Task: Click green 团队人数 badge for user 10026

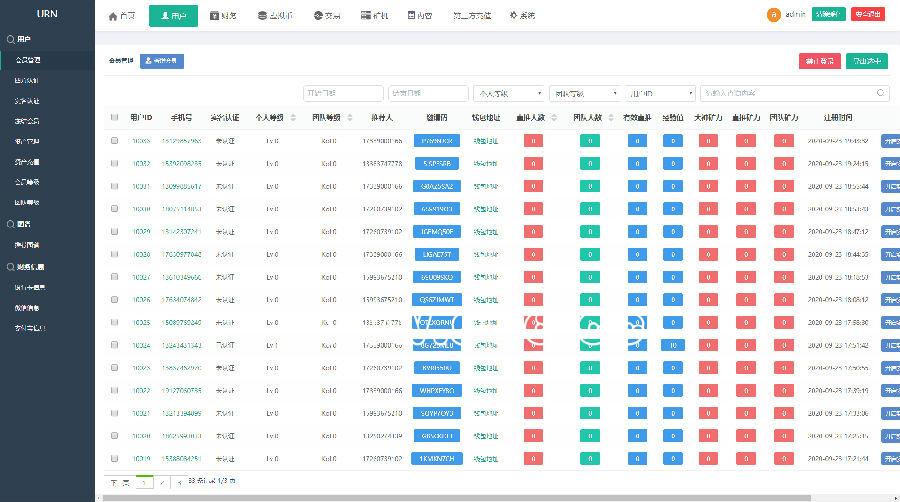Action: [x=589, y=299]
